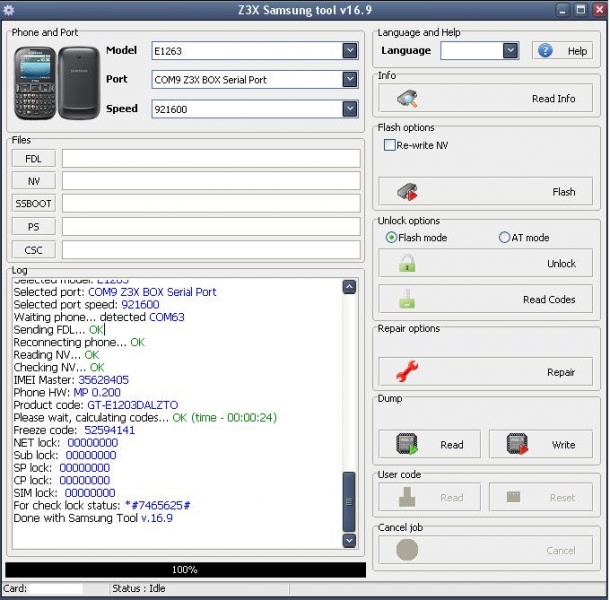Image resolution: width=610 pixels, height=600 pixels.
Task: Click the Freeze code 52594141 value
Action: (109, 430)
